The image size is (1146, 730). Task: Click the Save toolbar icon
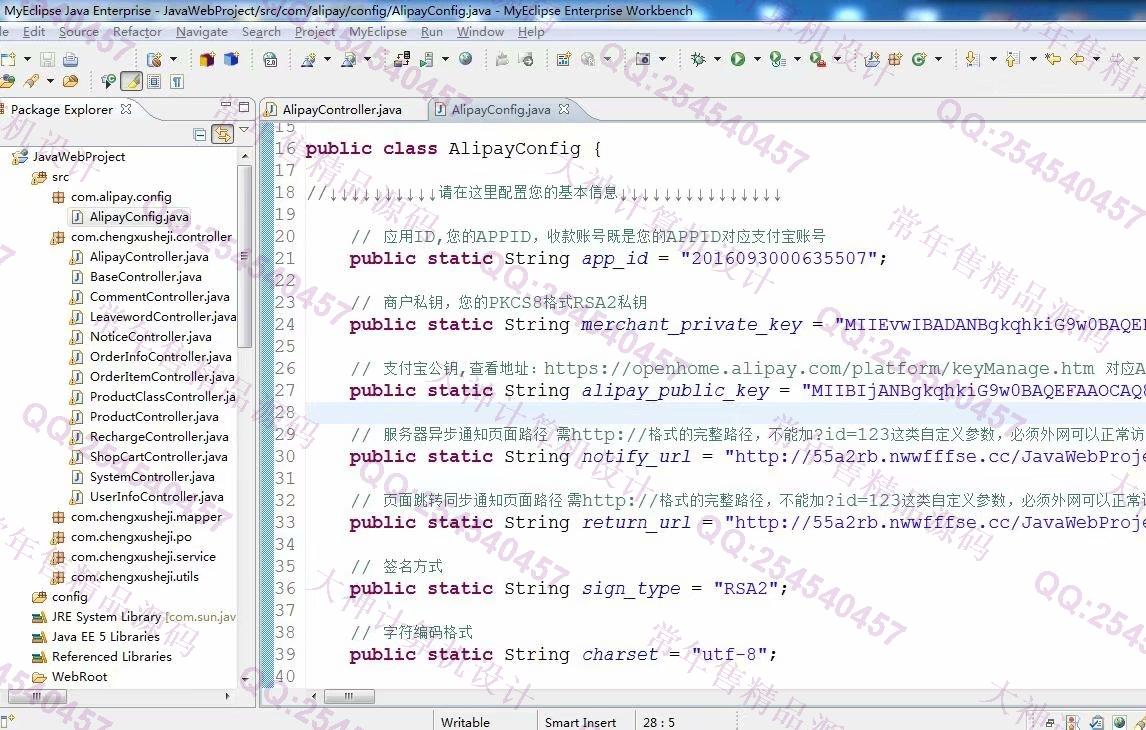[x=48, y=59]
